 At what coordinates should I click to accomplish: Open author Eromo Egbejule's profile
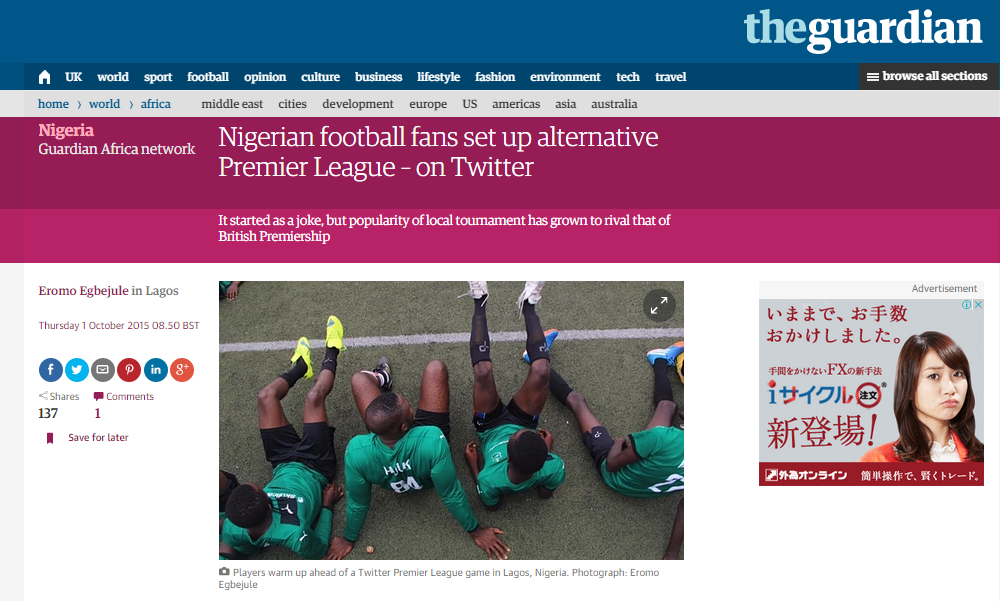click(84, 291)
